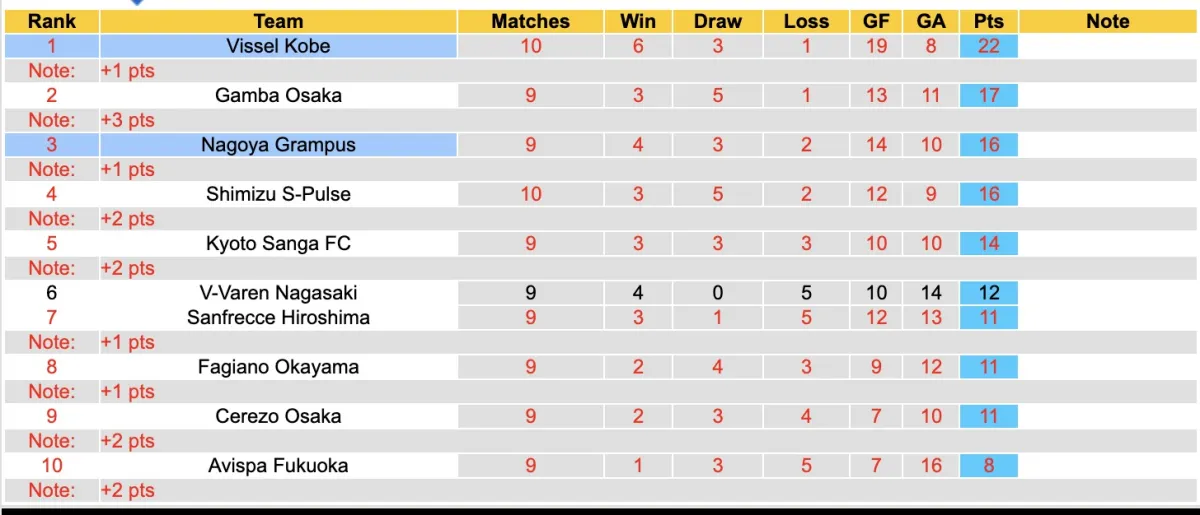1200x515 pixels.
Task: Click Vissel Kobe's blue 22 points cell
Action: [988, 46]
